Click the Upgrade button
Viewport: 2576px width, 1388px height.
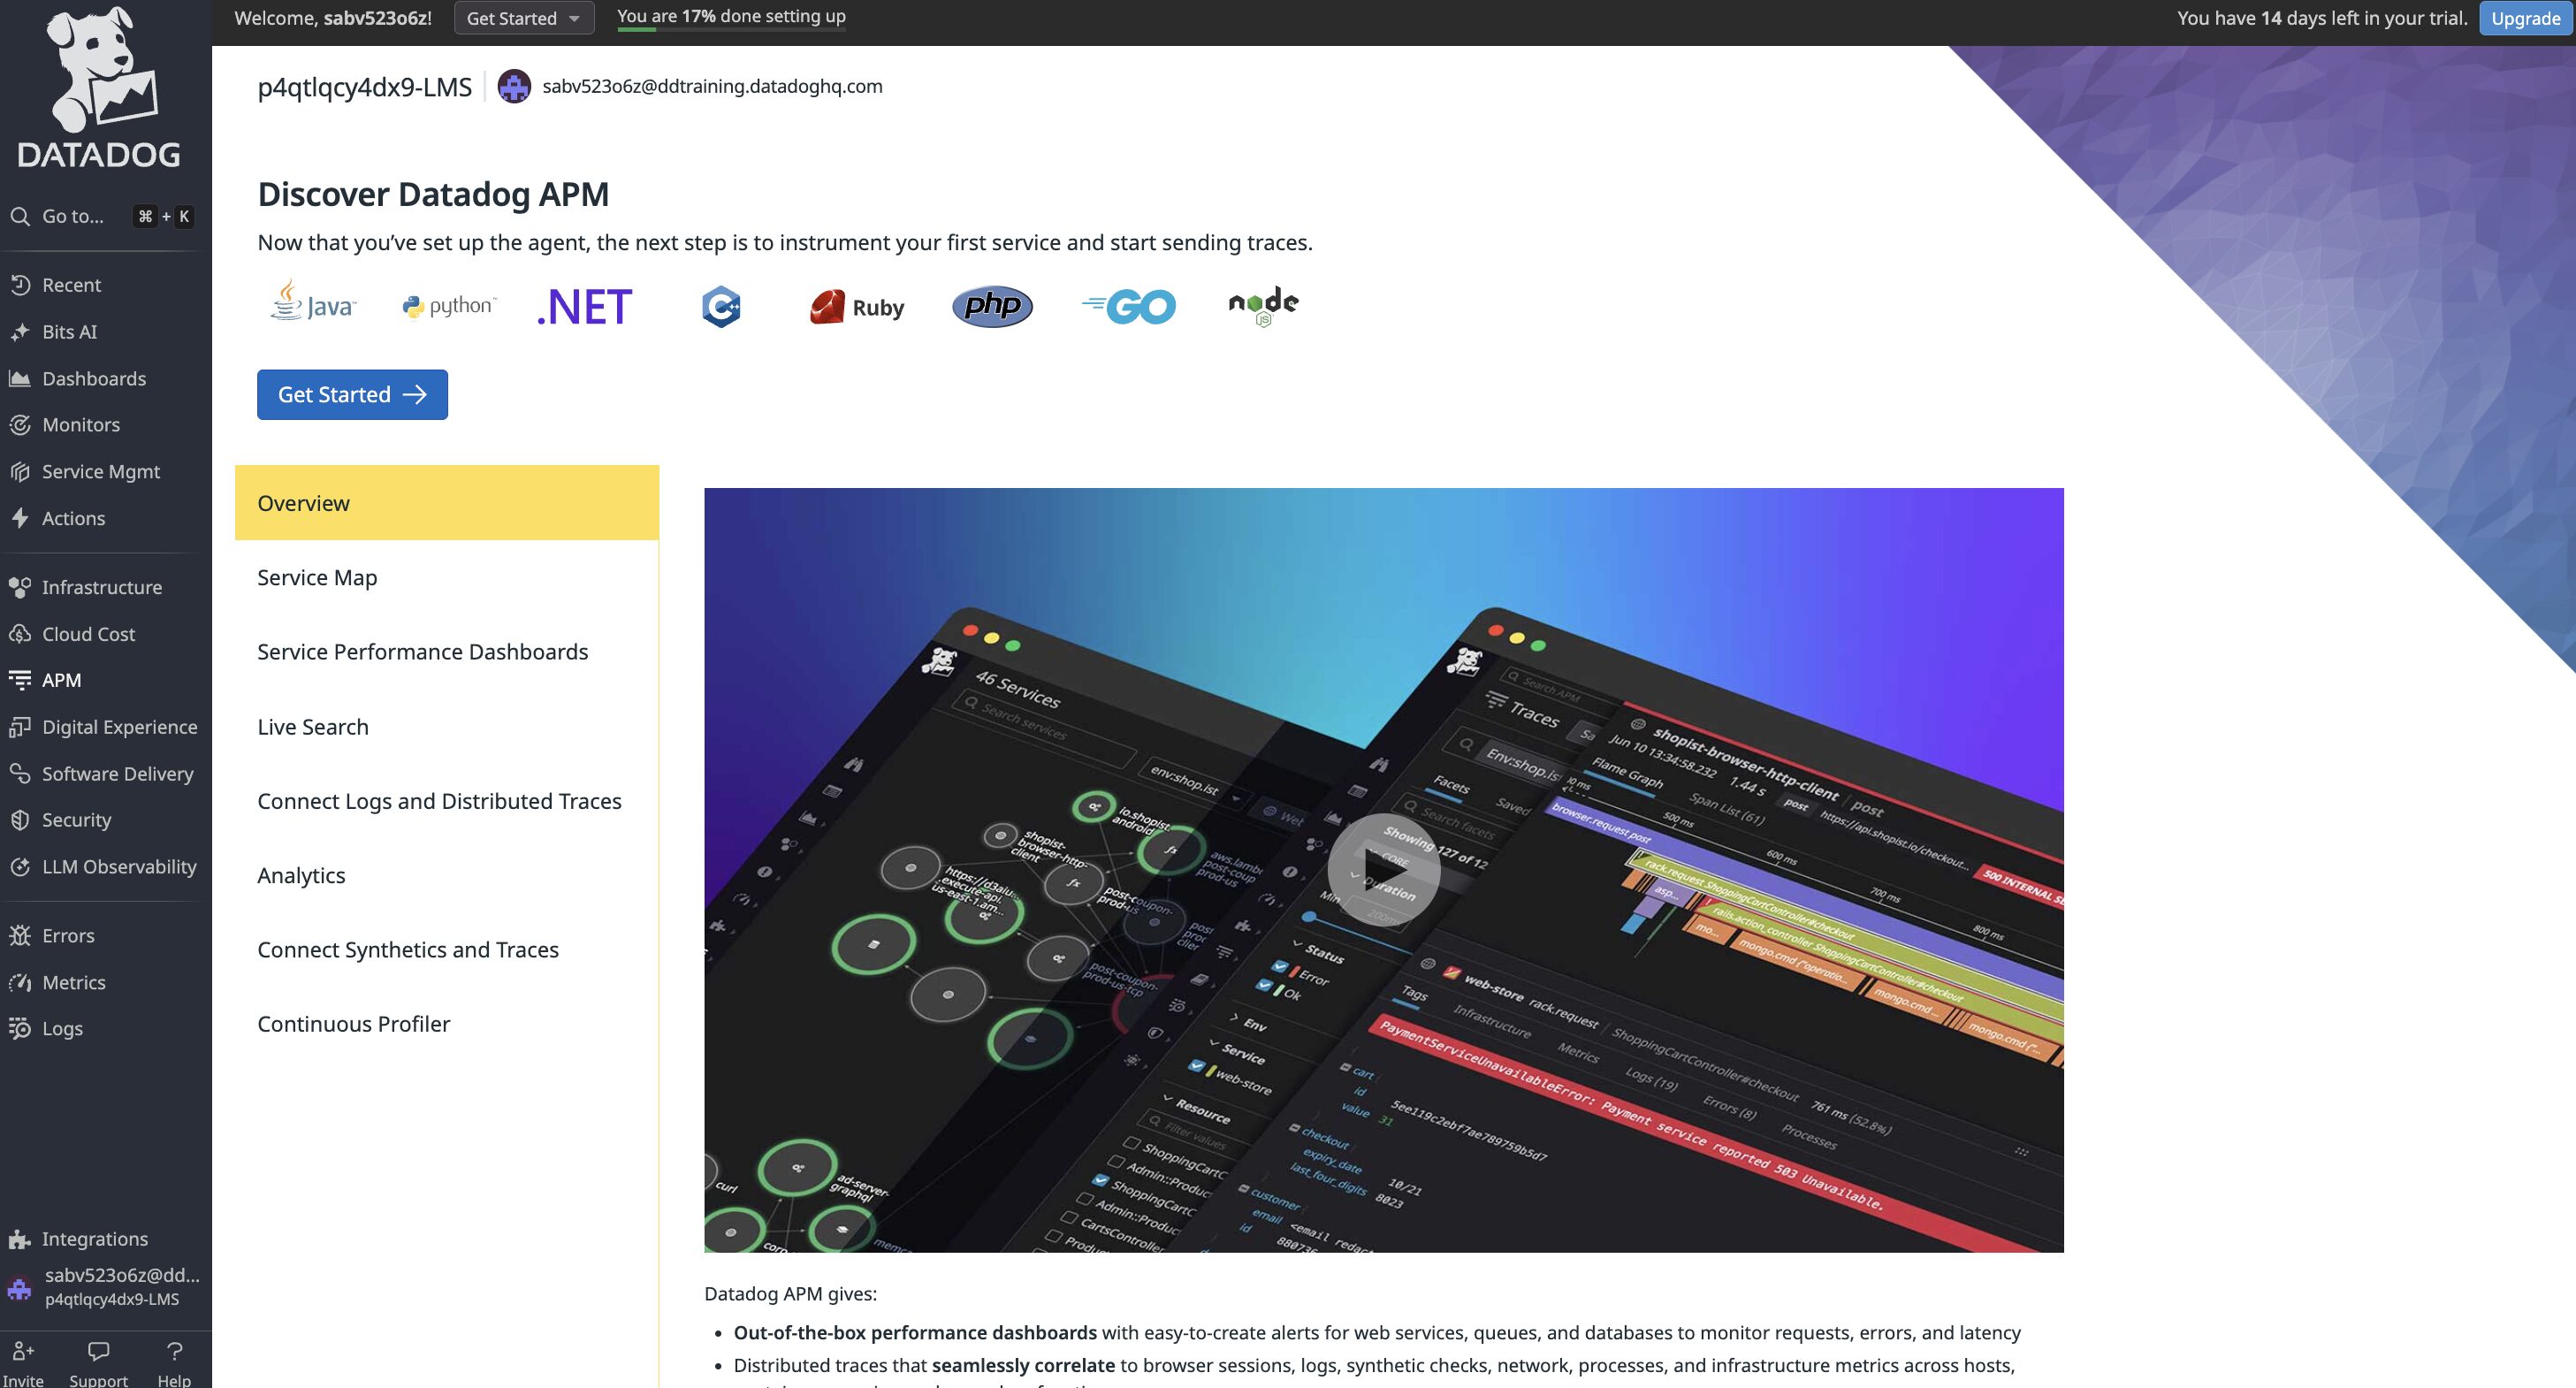[2525, 18]
